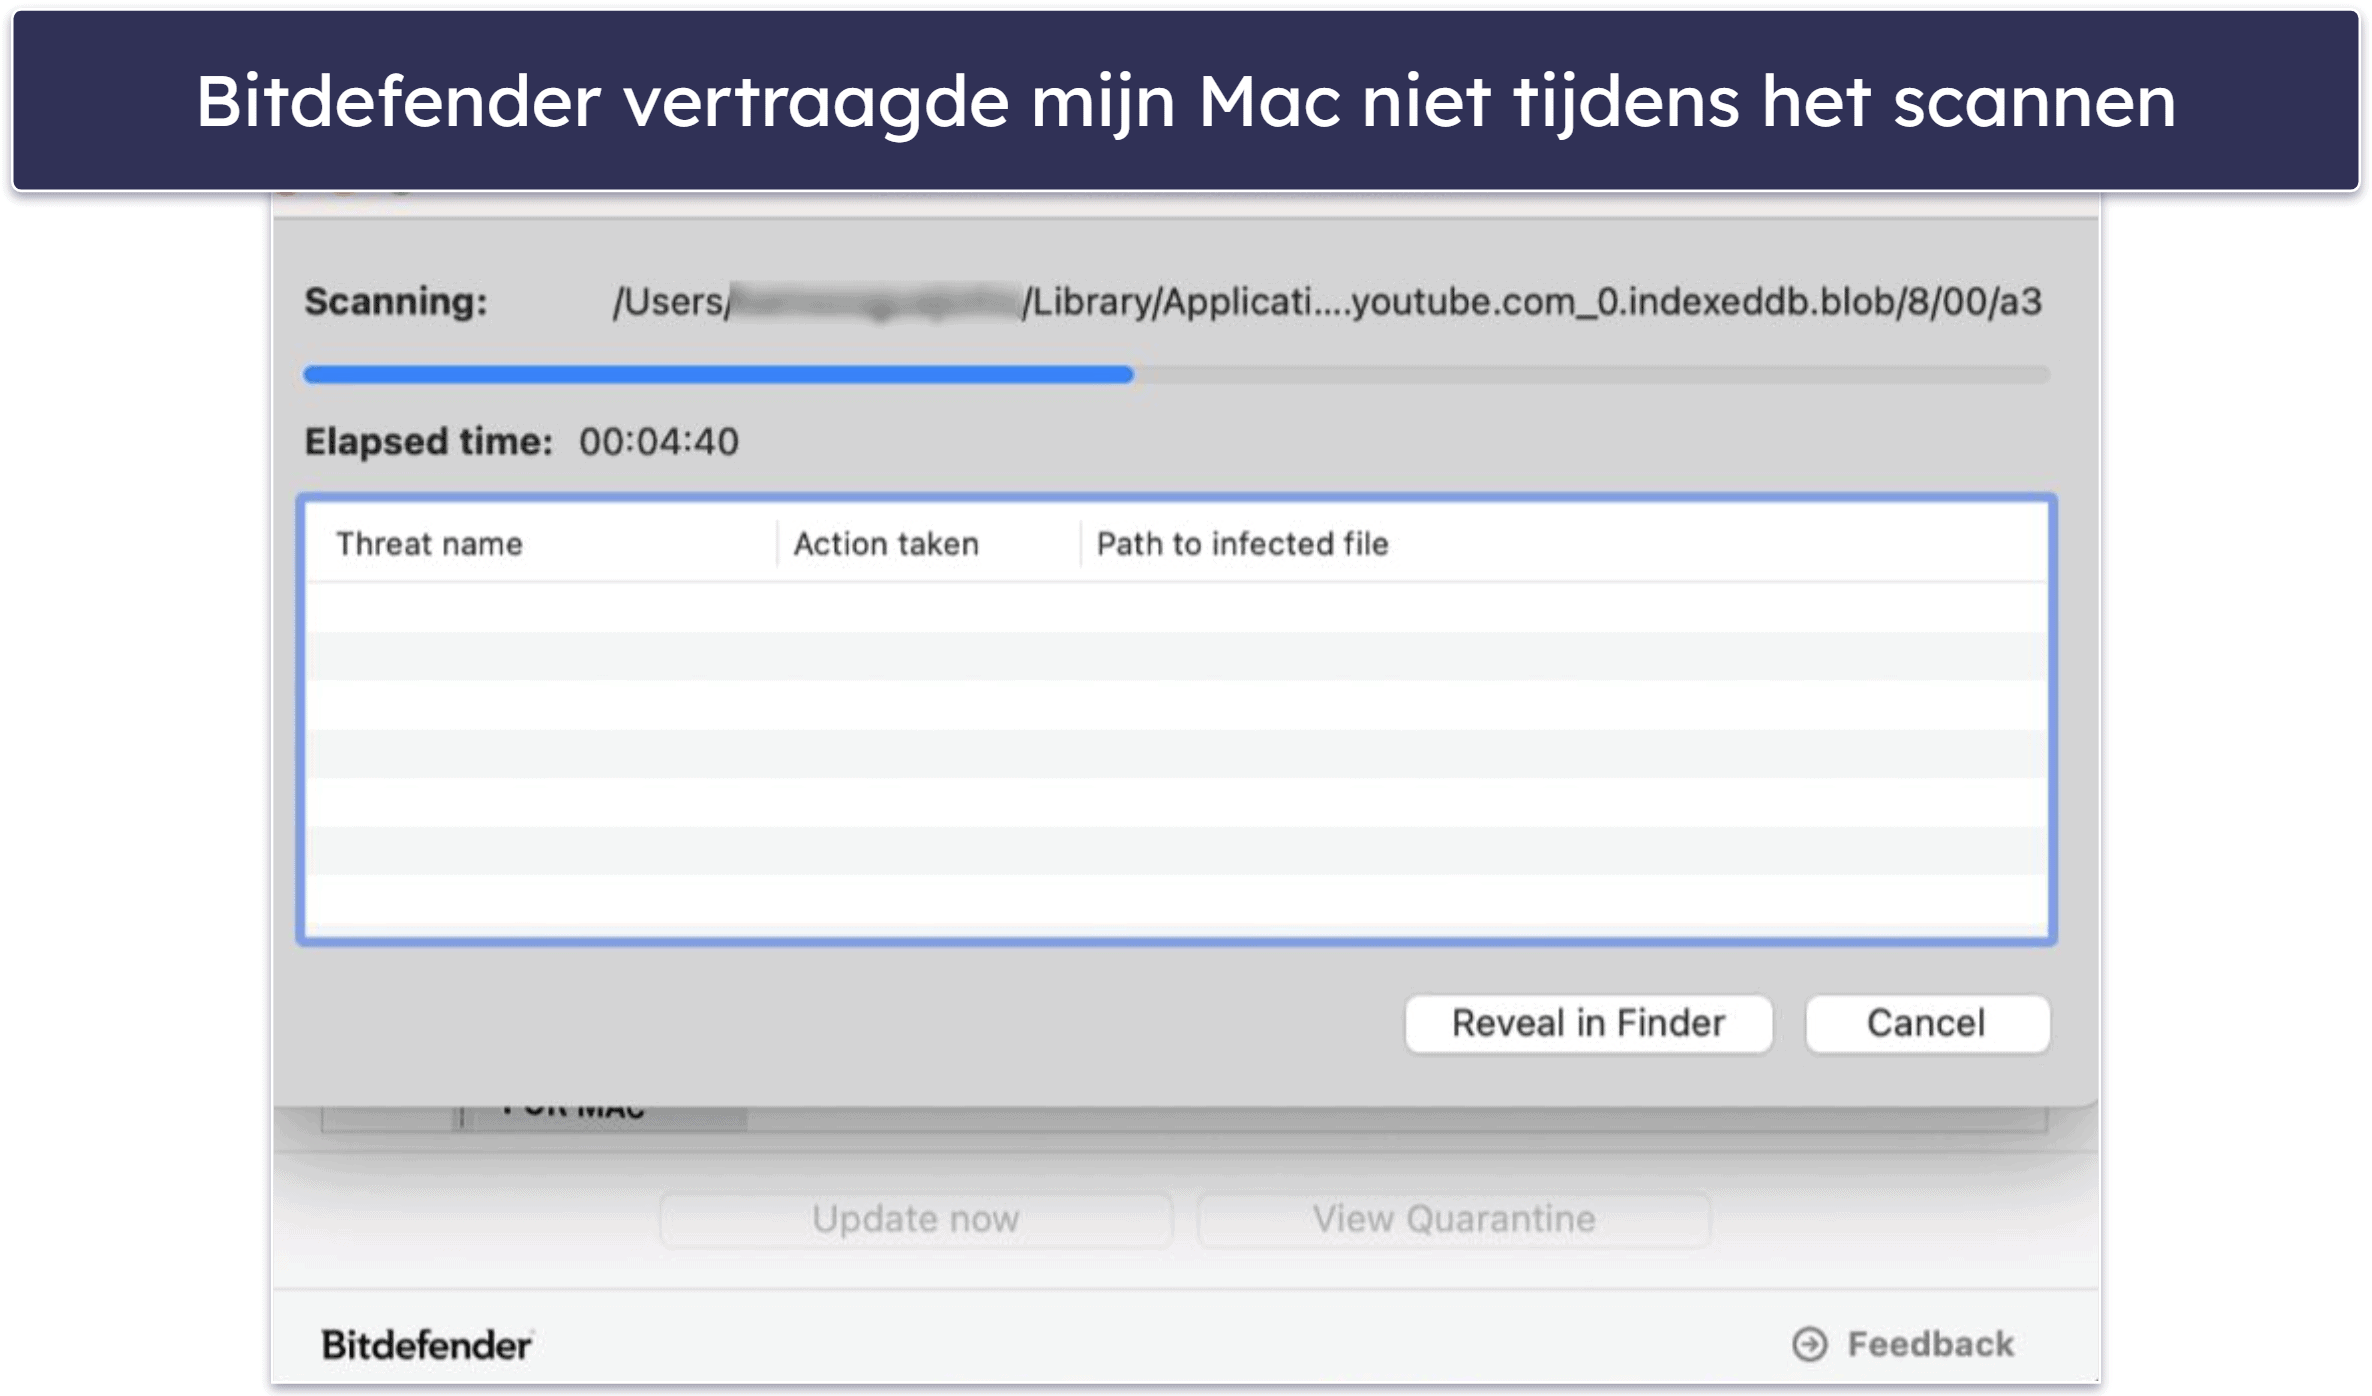Sort by Threat name column
This screenshot has height=1396, width=2372.
(429, 544)
